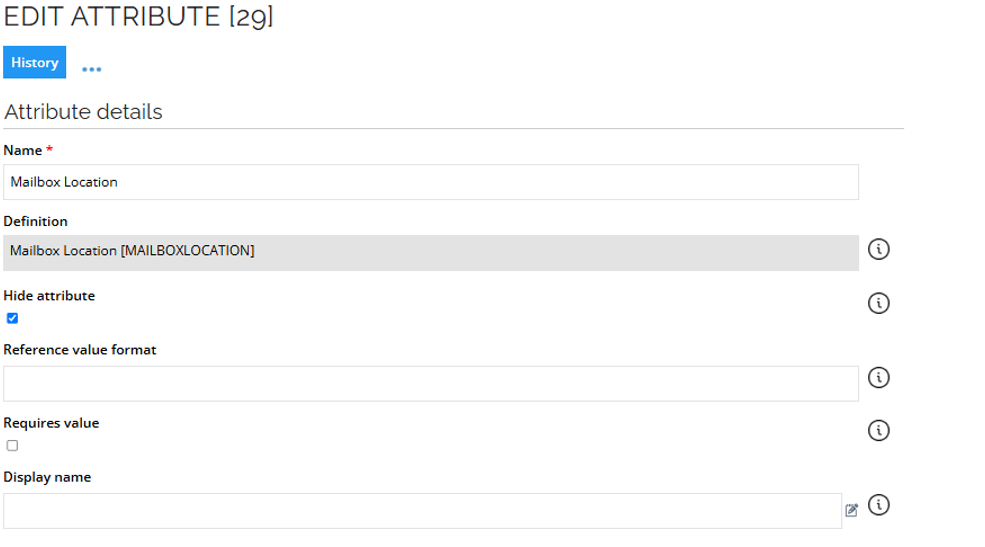Show info for the Definition field
The height and width of the screenshot is (547, 985).
878,249
